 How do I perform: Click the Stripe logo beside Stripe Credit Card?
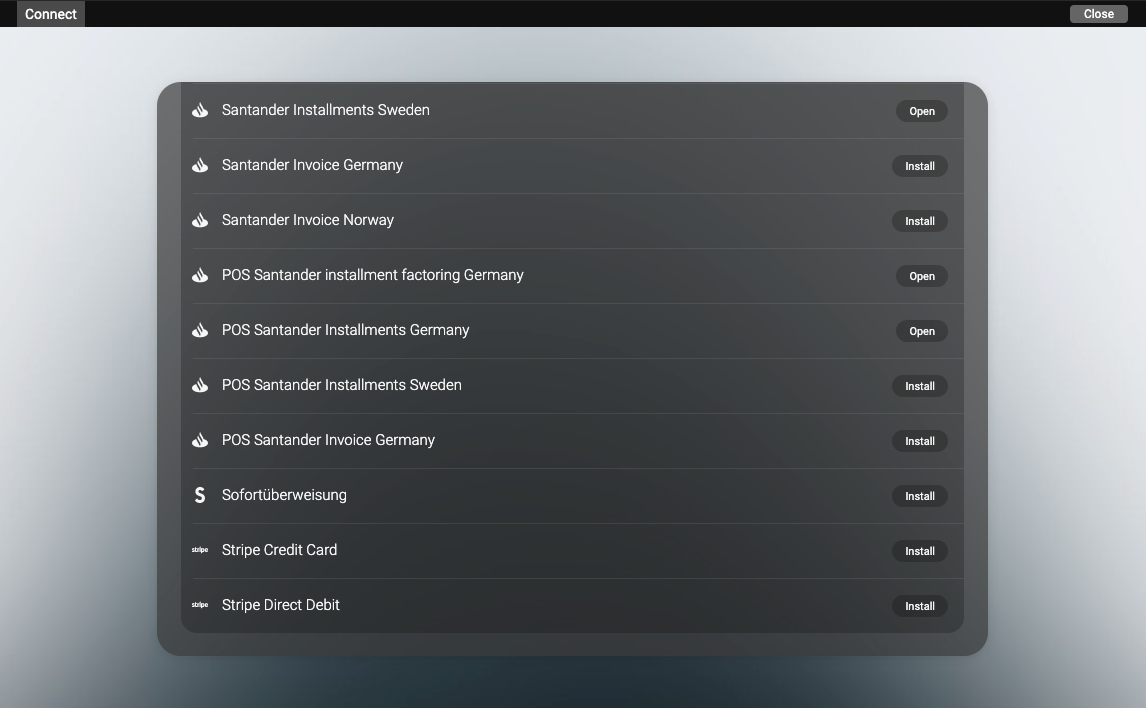pos(200,550)
